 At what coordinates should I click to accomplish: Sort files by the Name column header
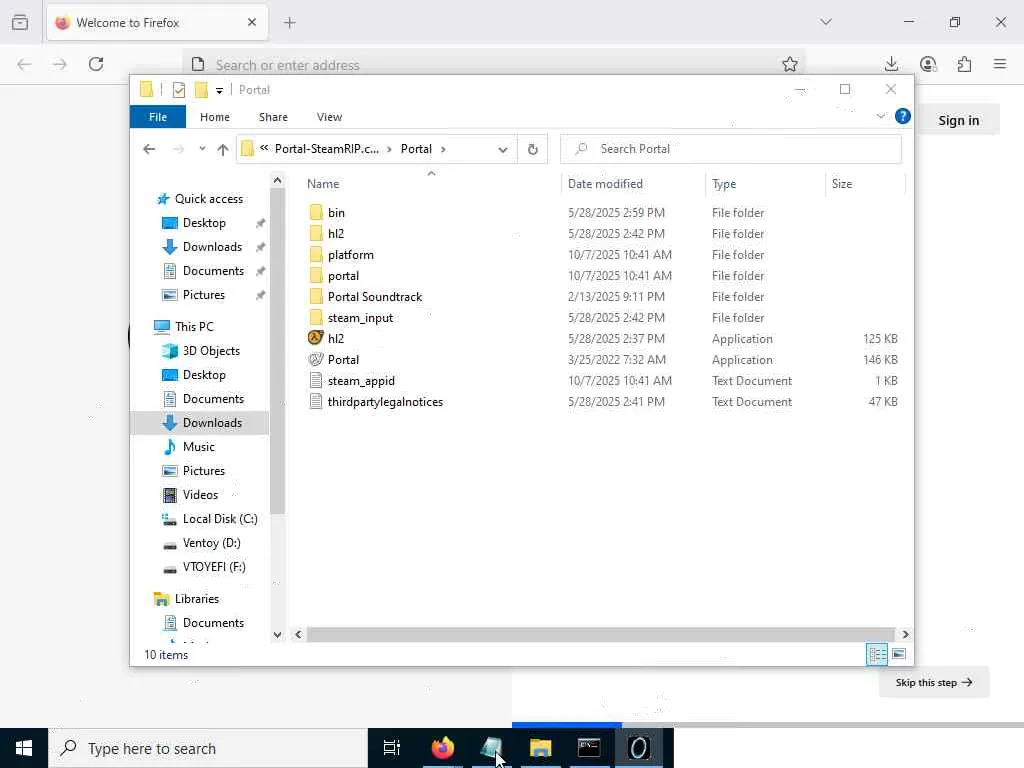coord(323,184)
